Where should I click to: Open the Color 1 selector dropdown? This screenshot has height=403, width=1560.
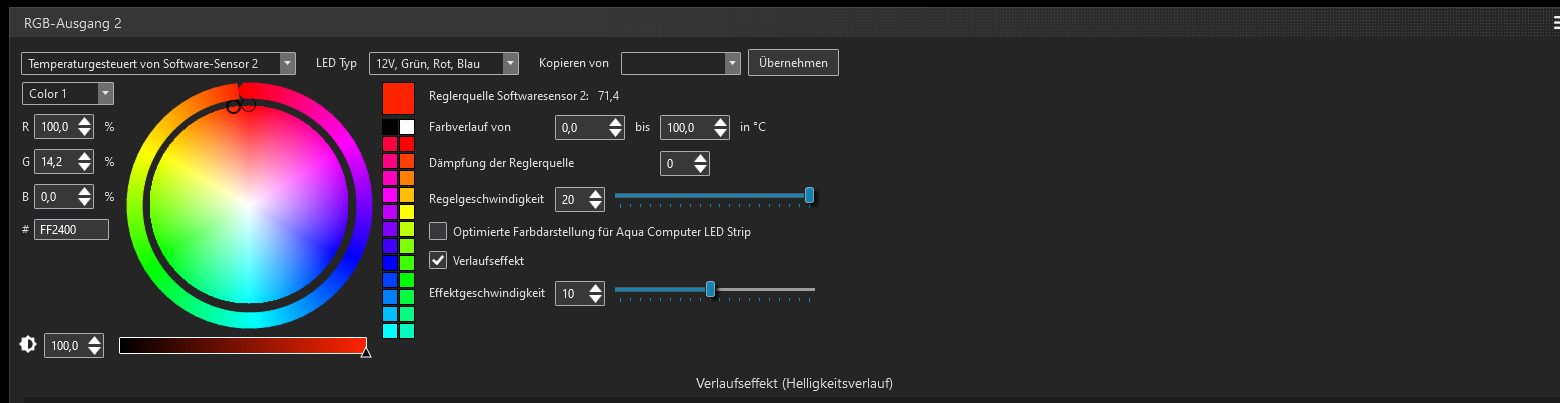click(68, 93)
